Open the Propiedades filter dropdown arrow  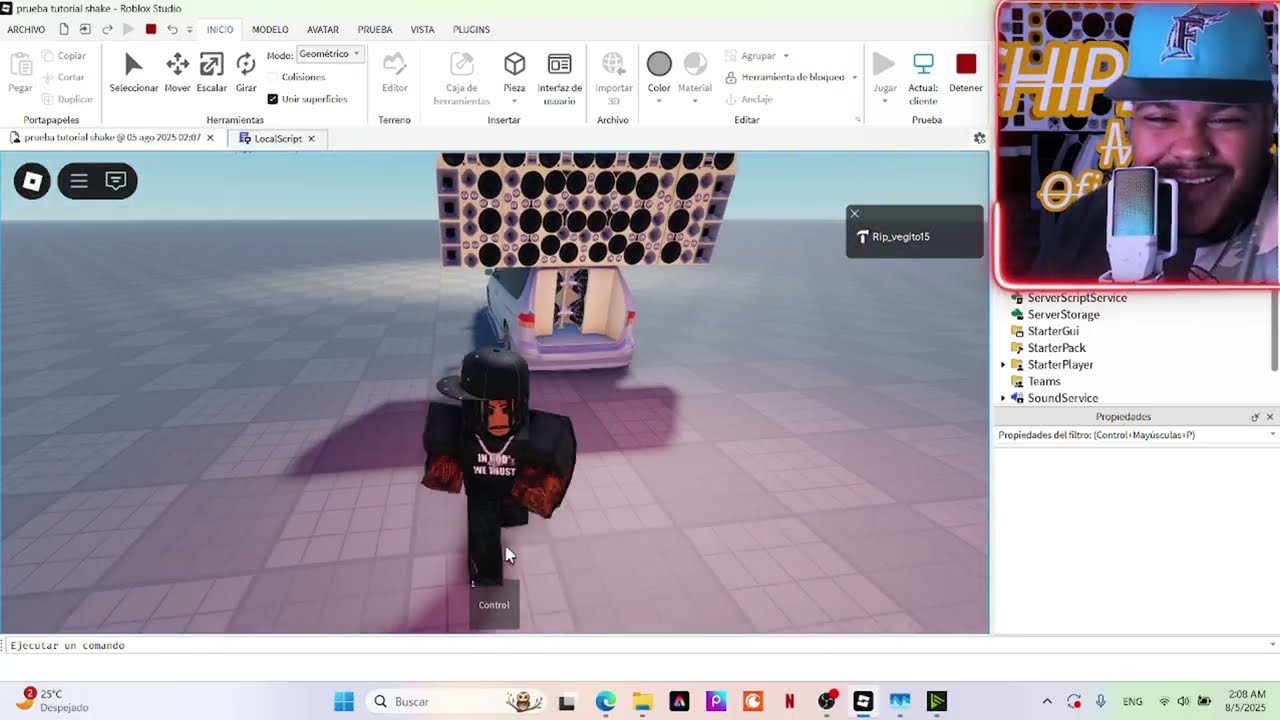tap(1272, 435)
